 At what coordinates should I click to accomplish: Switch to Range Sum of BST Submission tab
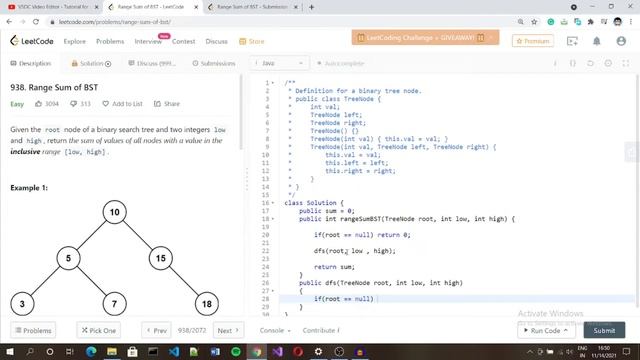(x=252, y=7)
